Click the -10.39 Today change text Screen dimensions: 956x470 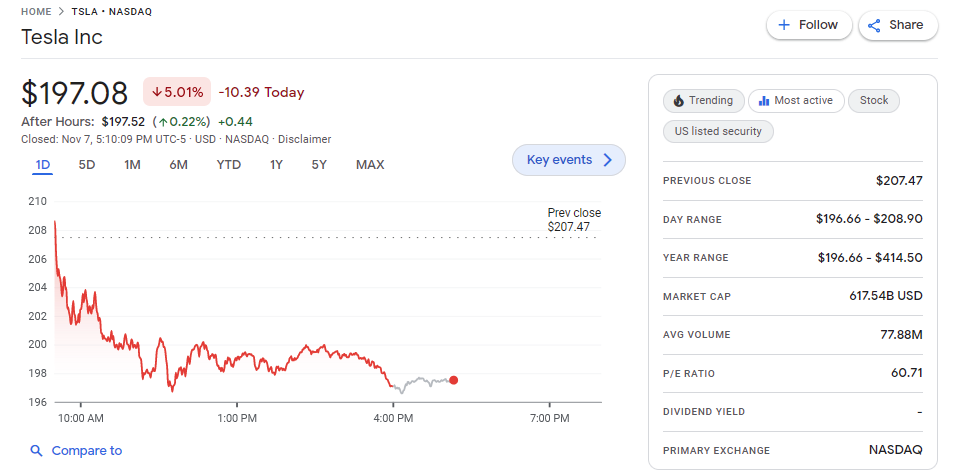[x=261, y=93]
